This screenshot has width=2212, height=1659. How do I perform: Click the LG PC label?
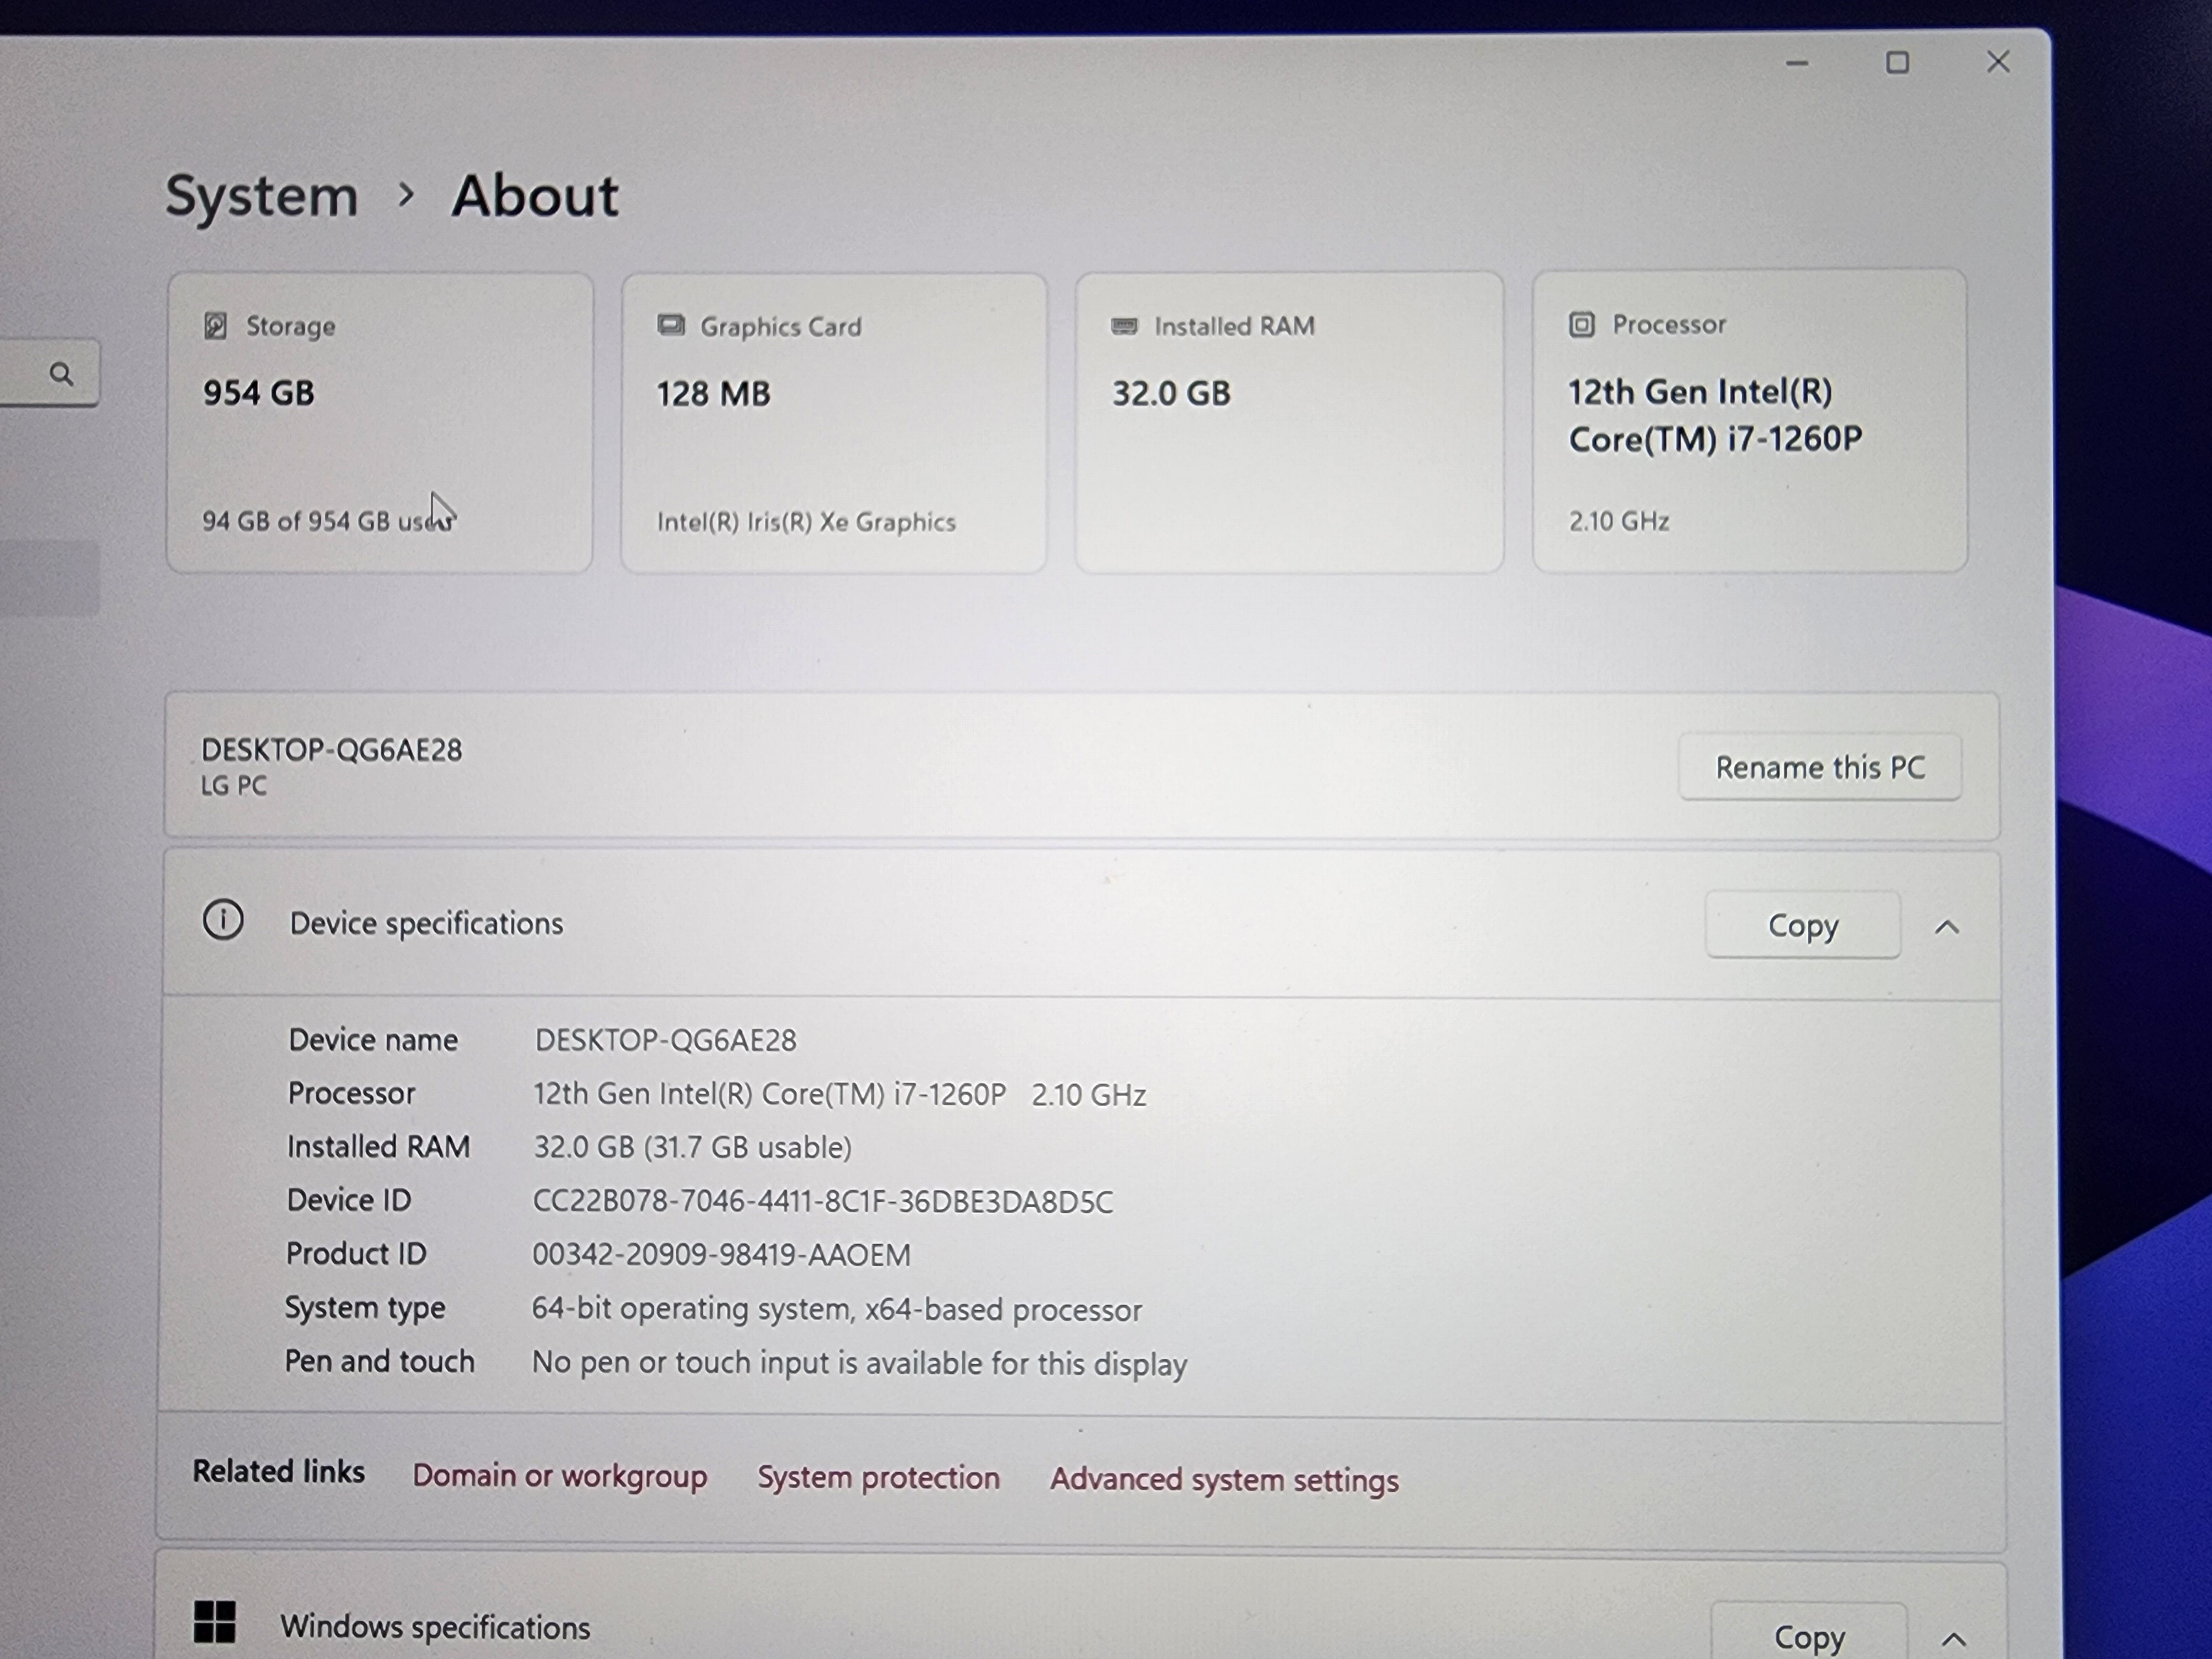234,786
